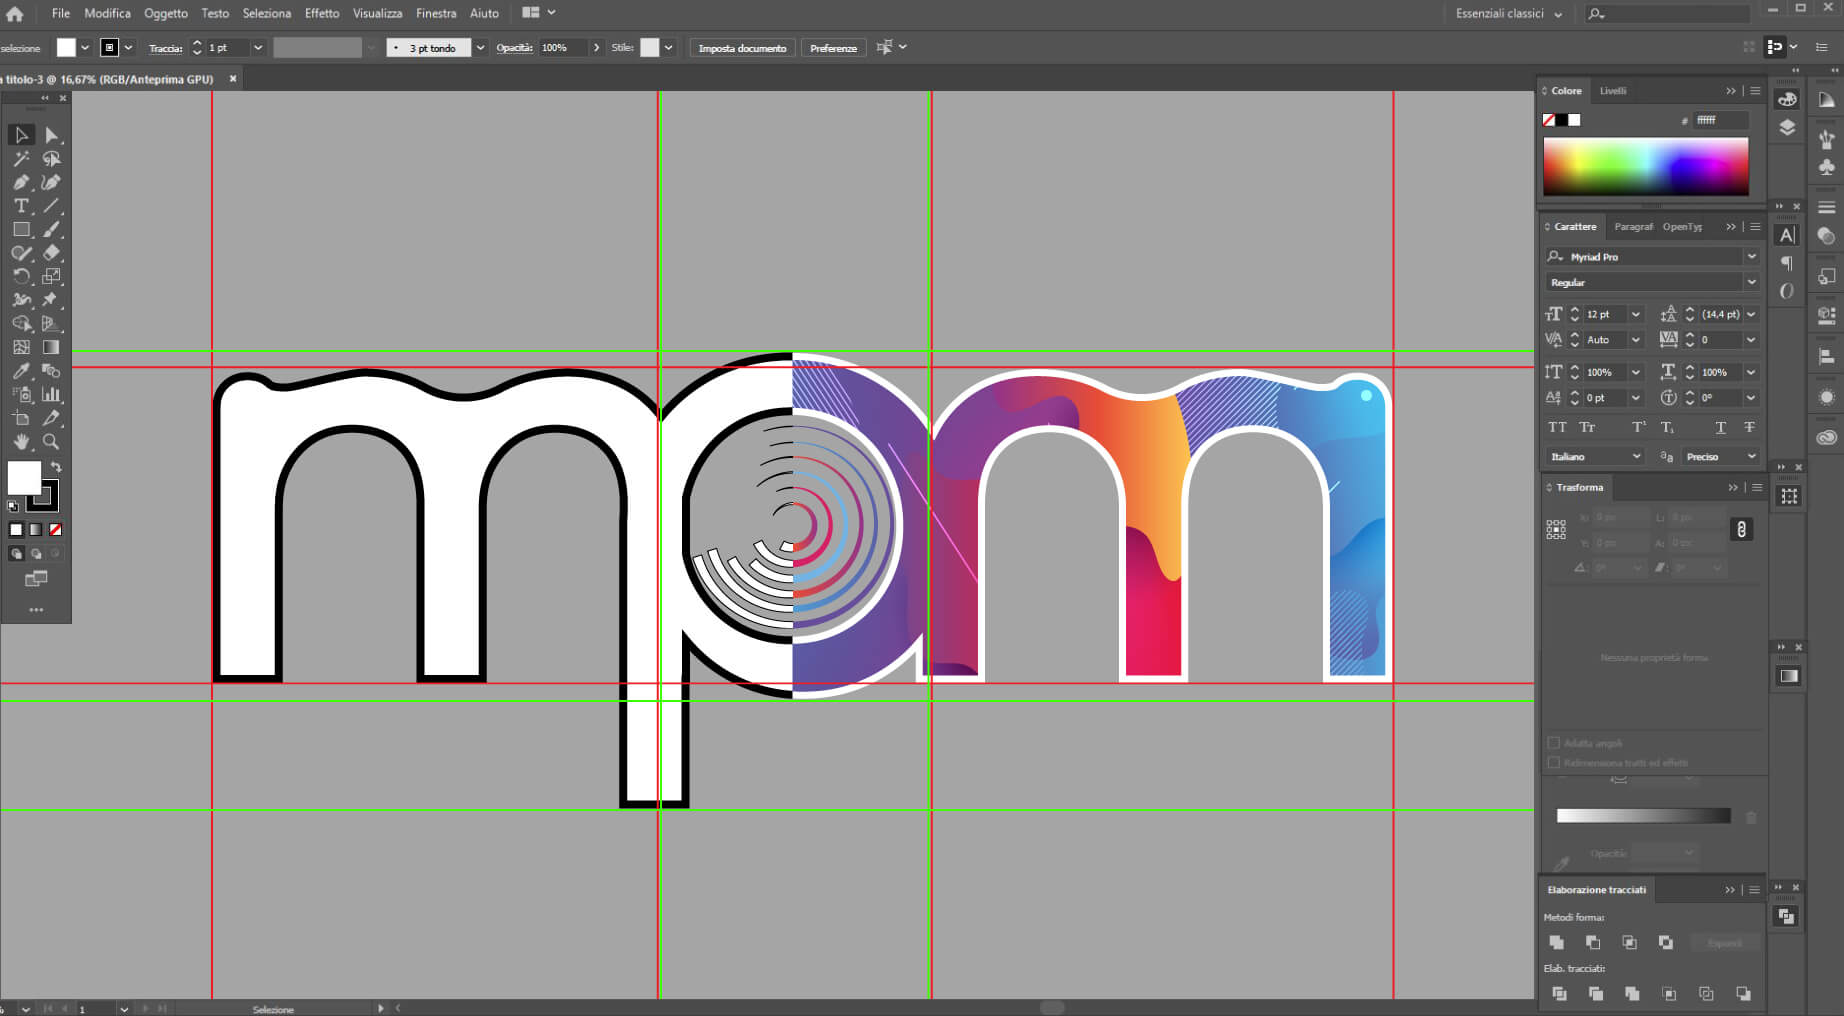Click the Exclude shape mode icon
1844x1016 pixels.
[x=1666, y=942]
